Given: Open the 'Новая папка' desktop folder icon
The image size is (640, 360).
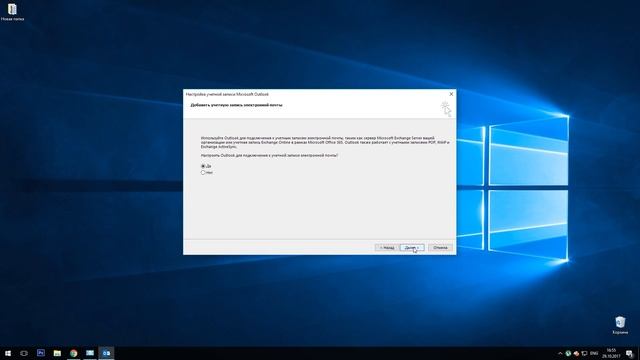Looking at the screenshot, I should click(12, 12).
